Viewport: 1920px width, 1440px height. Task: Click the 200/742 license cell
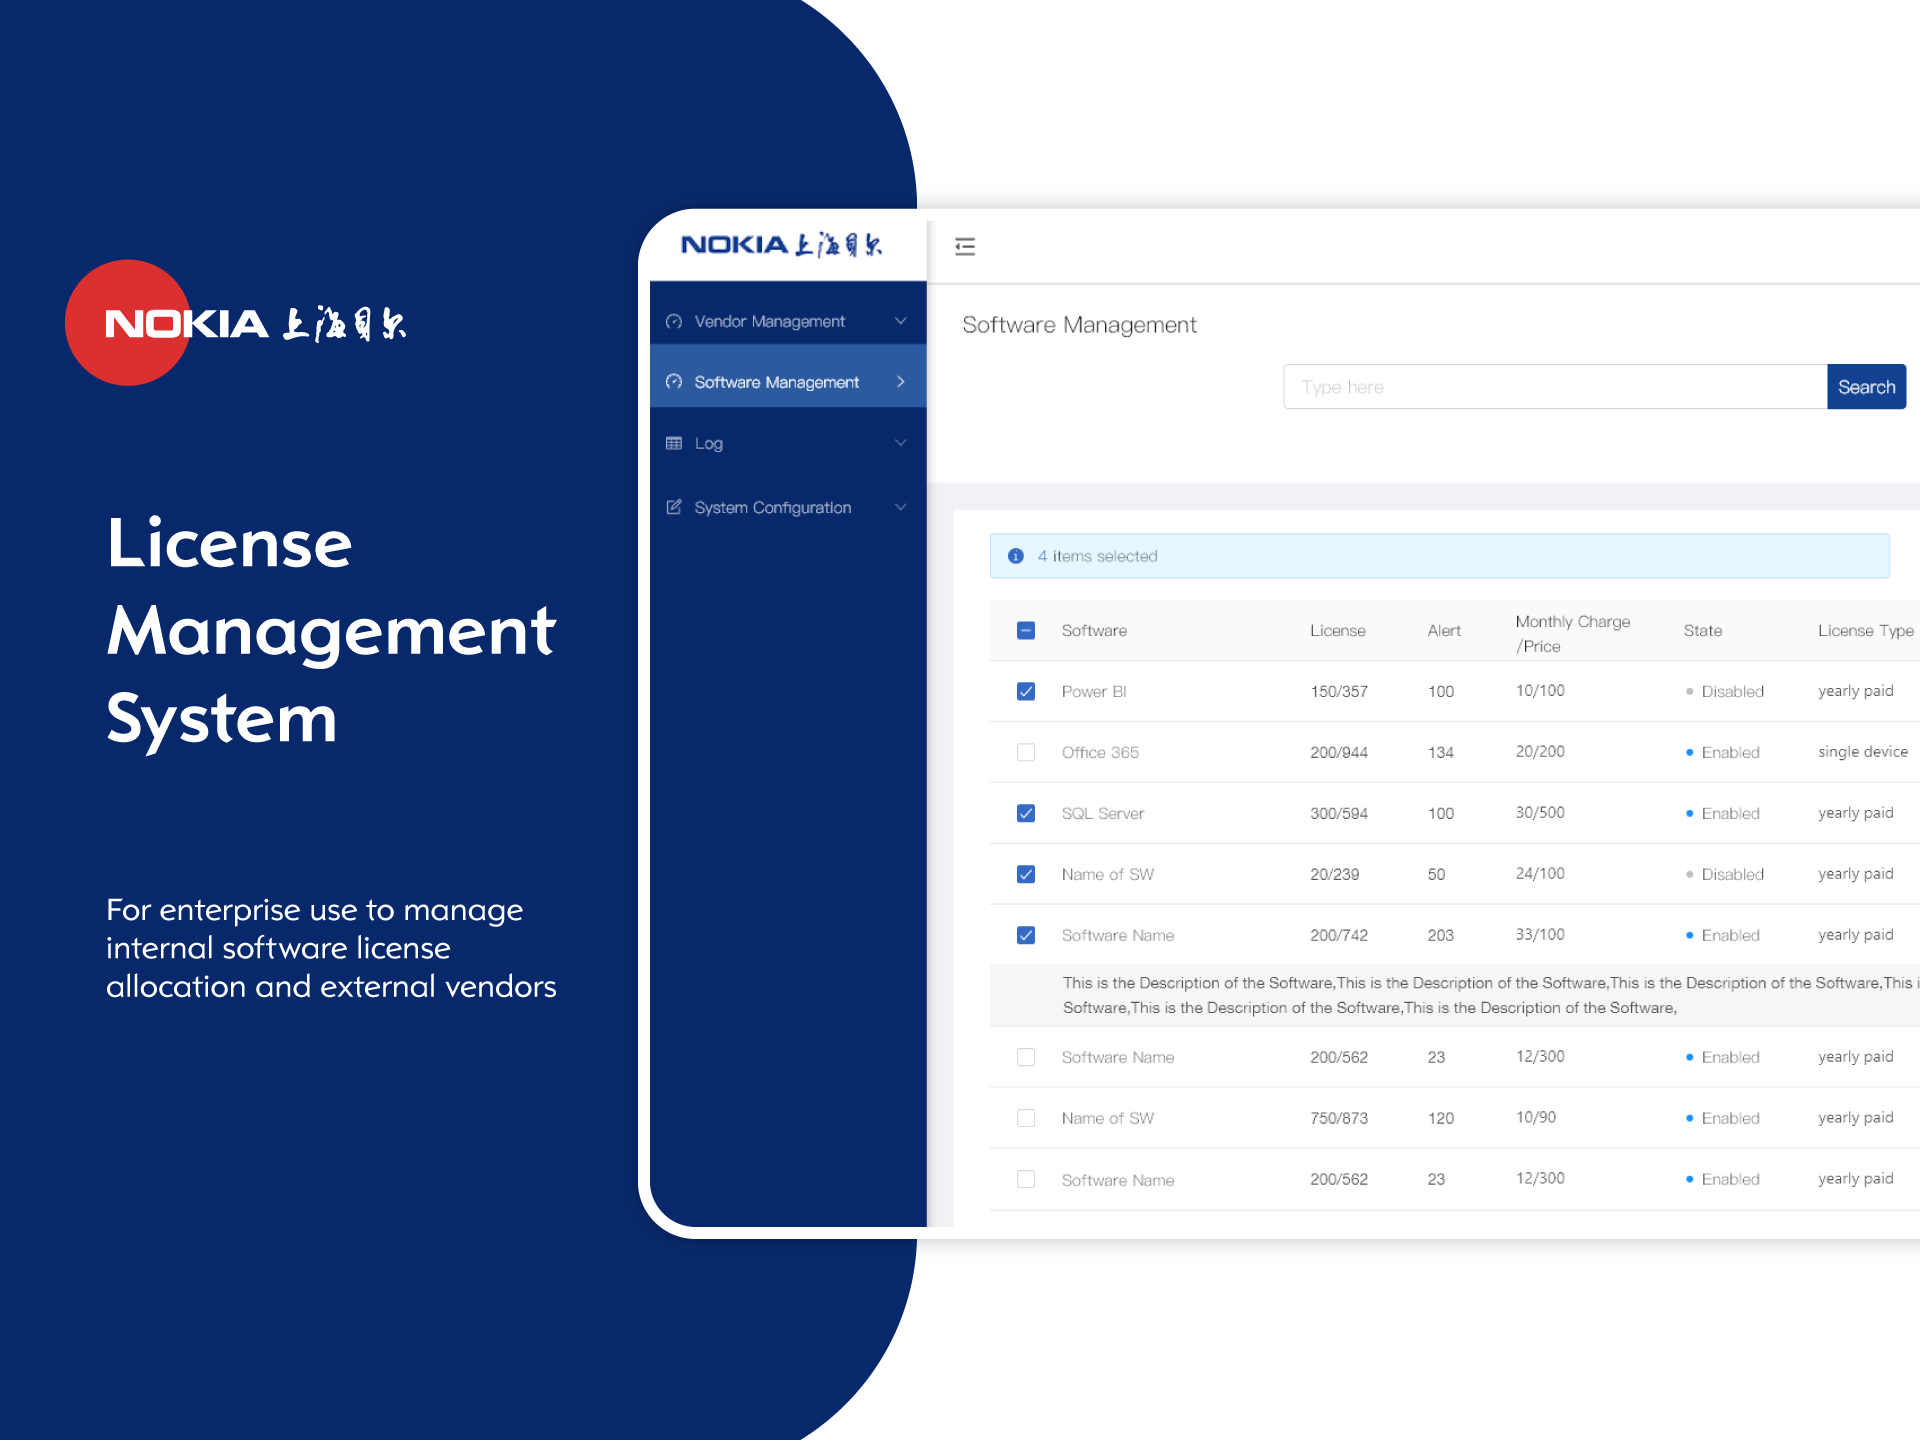[1339, 935]
